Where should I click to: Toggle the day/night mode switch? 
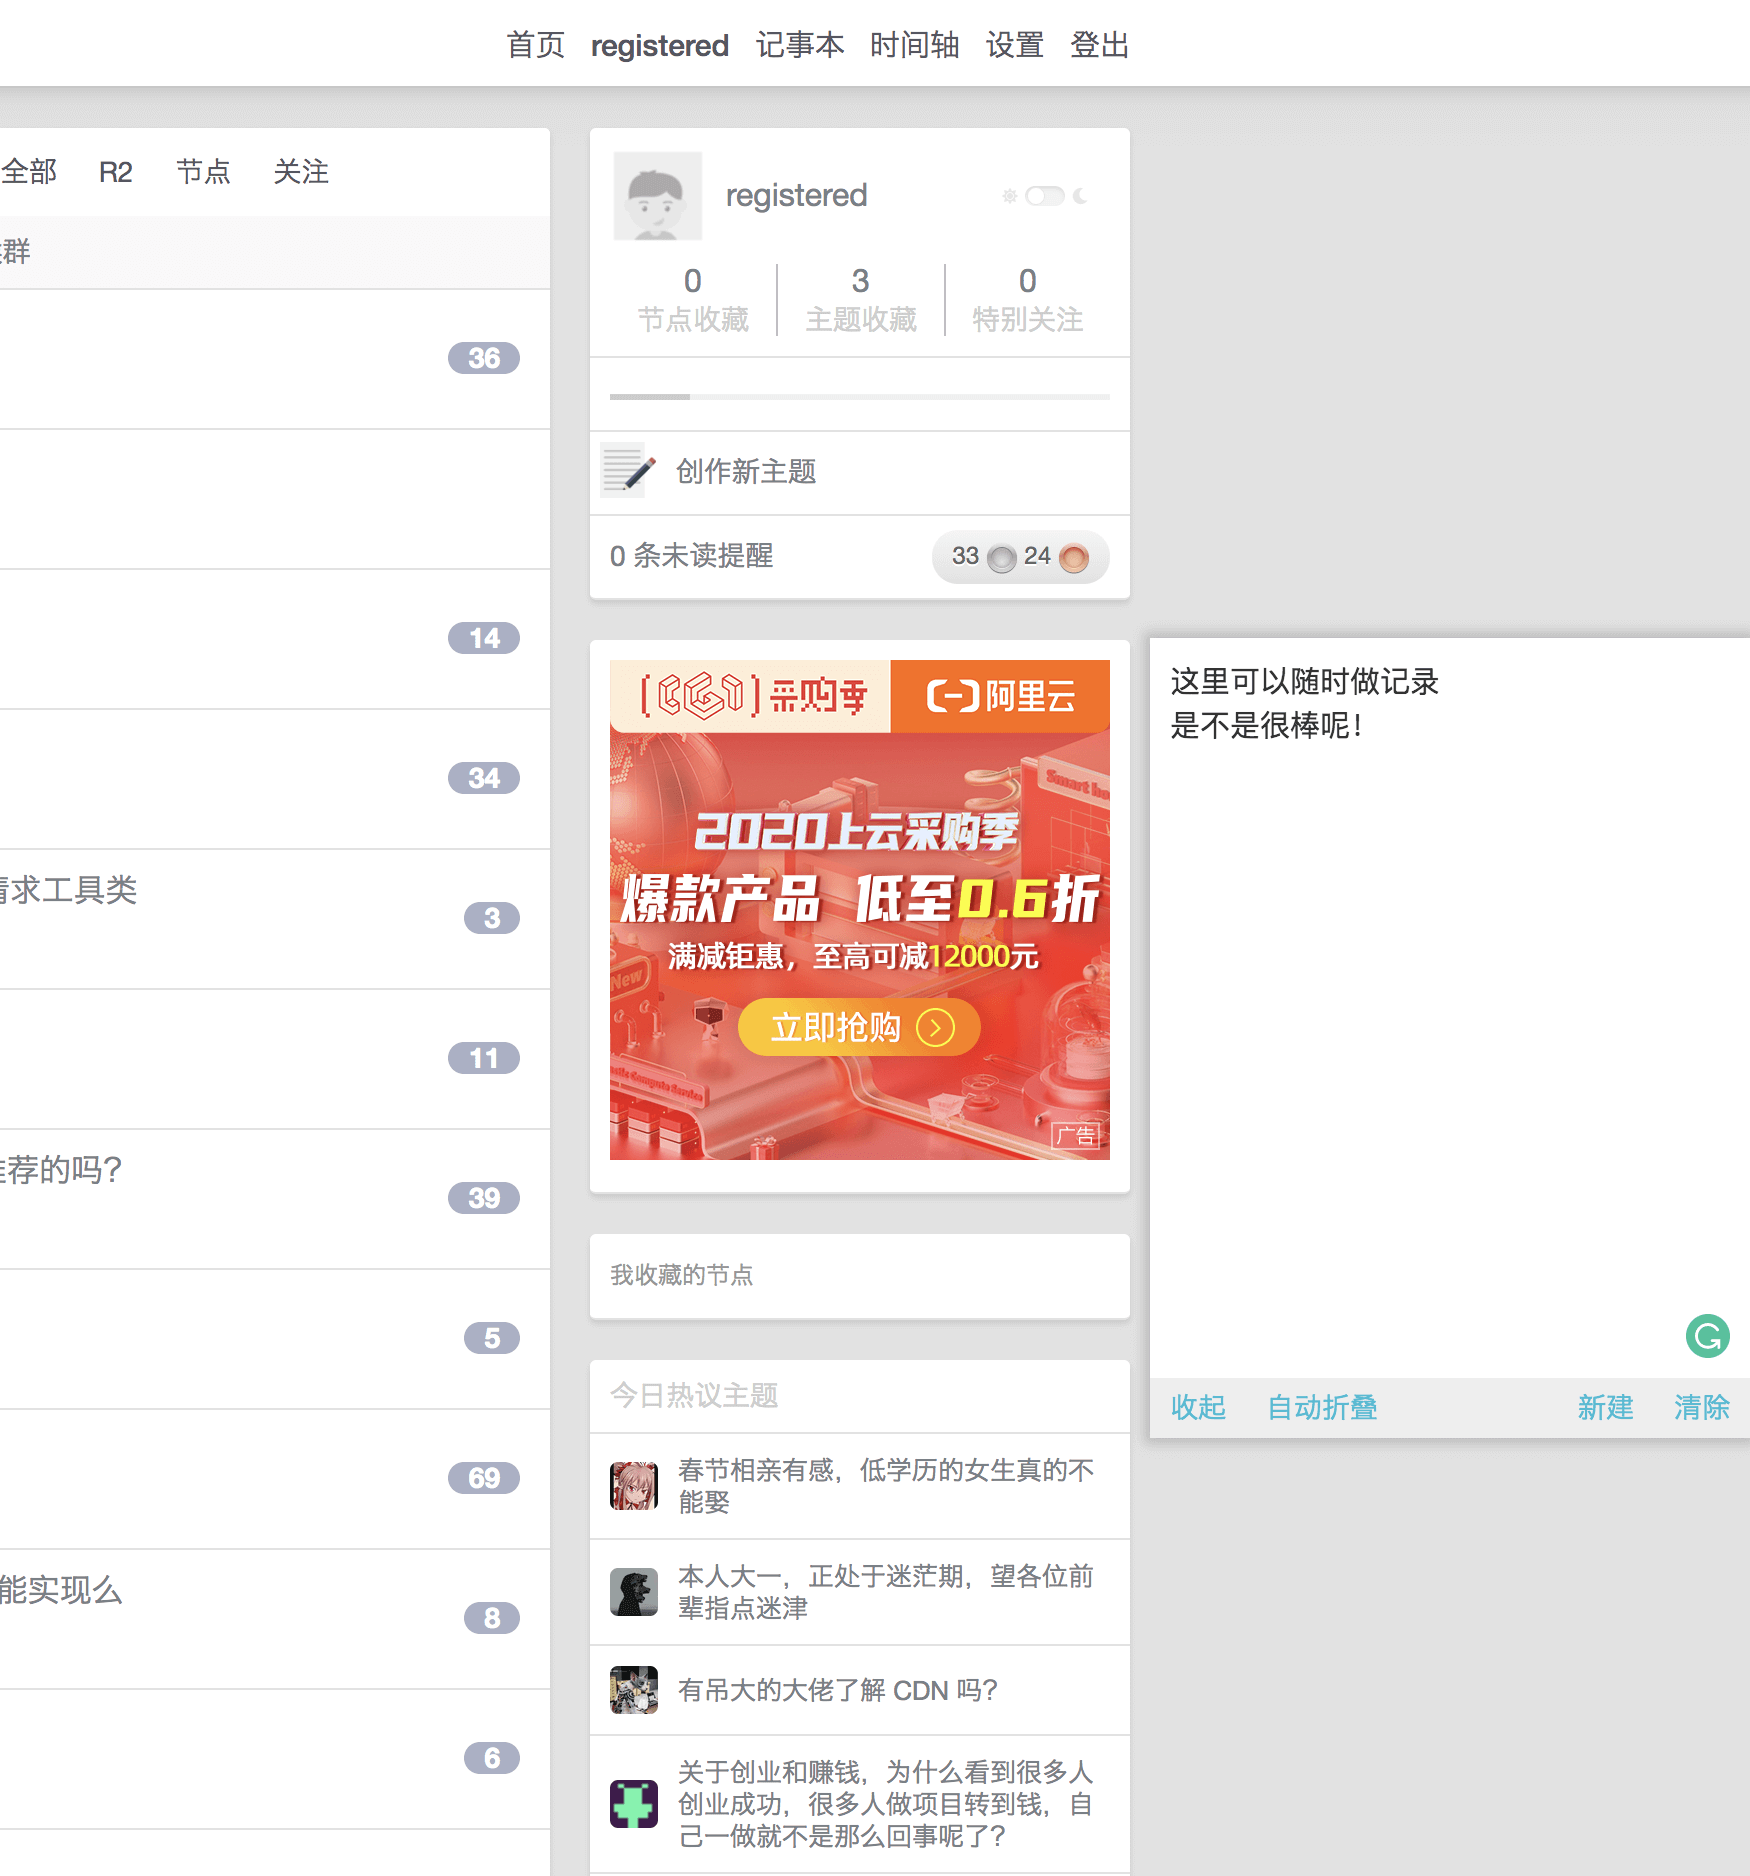pos(1045,196)
